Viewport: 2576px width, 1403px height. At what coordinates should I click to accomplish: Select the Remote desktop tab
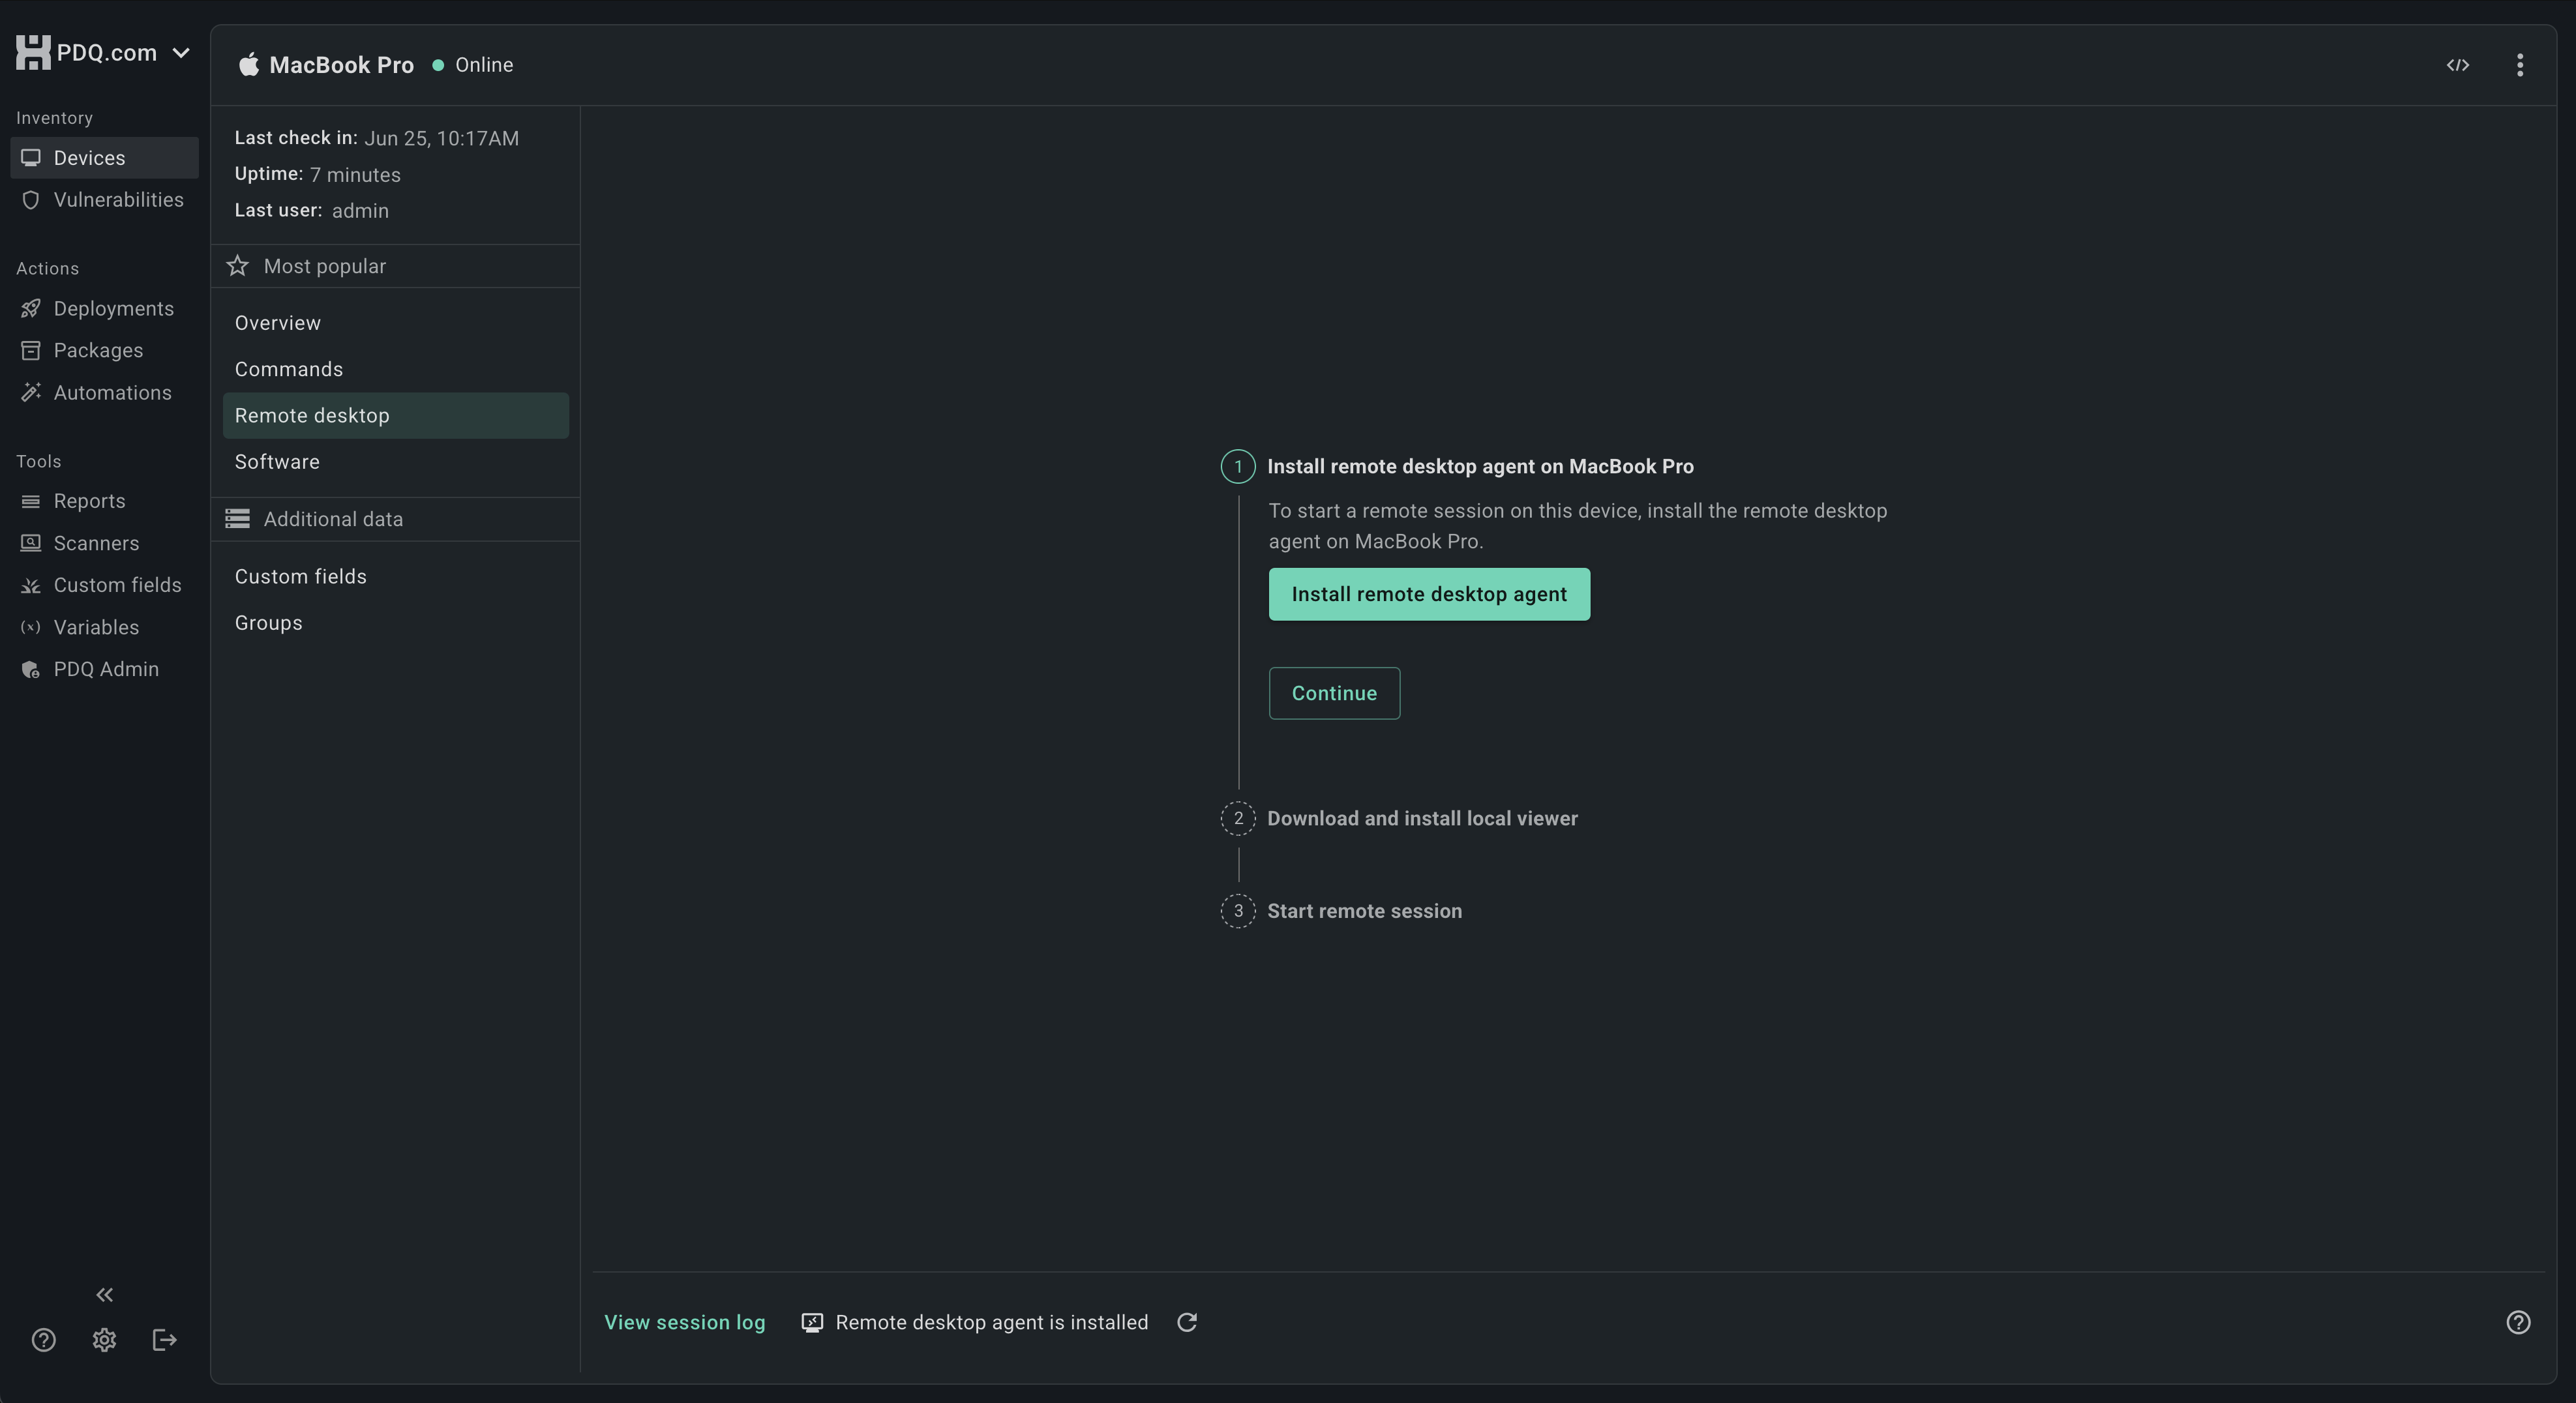396,415
